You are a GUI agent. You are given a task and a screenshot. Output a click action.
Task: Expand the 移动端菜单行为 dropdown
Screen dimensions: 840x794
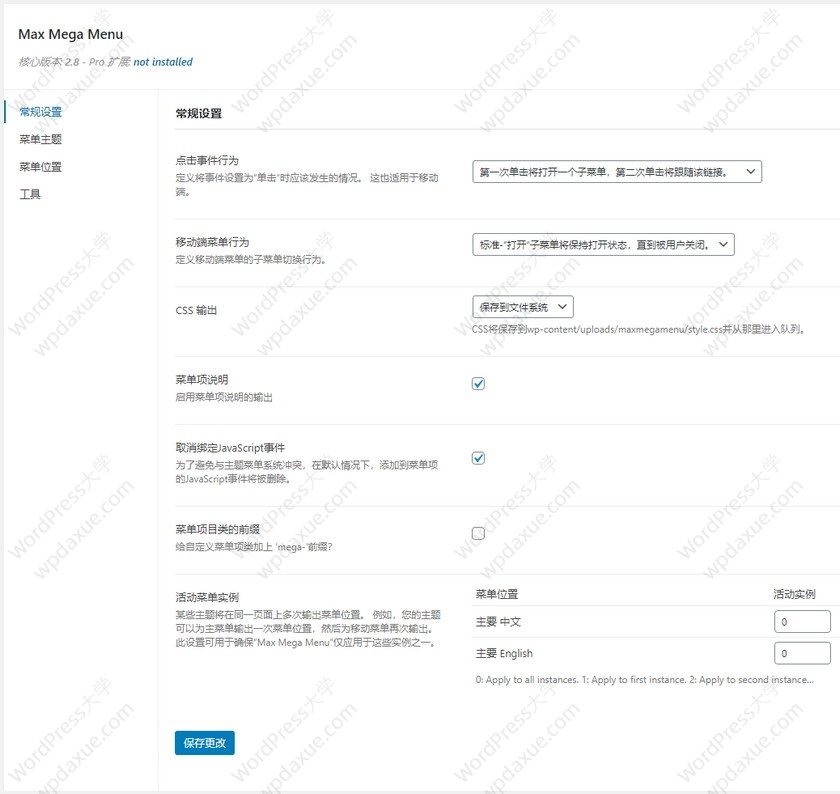pyautogui.click(x=603, y=244)
